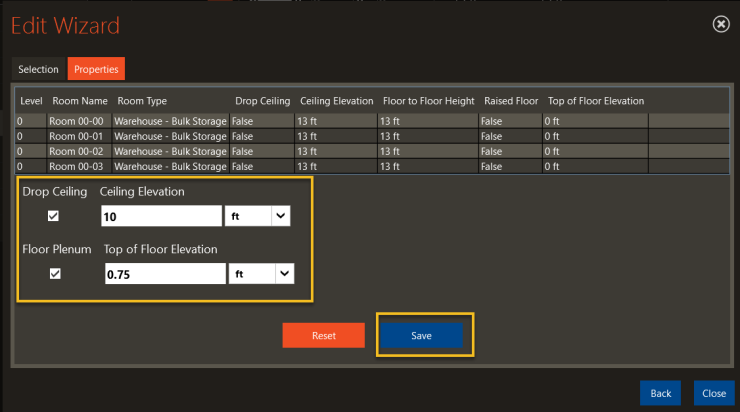Open the Properties tab
Viewport: 740px width, 412px height.
(x=96, y=69)
